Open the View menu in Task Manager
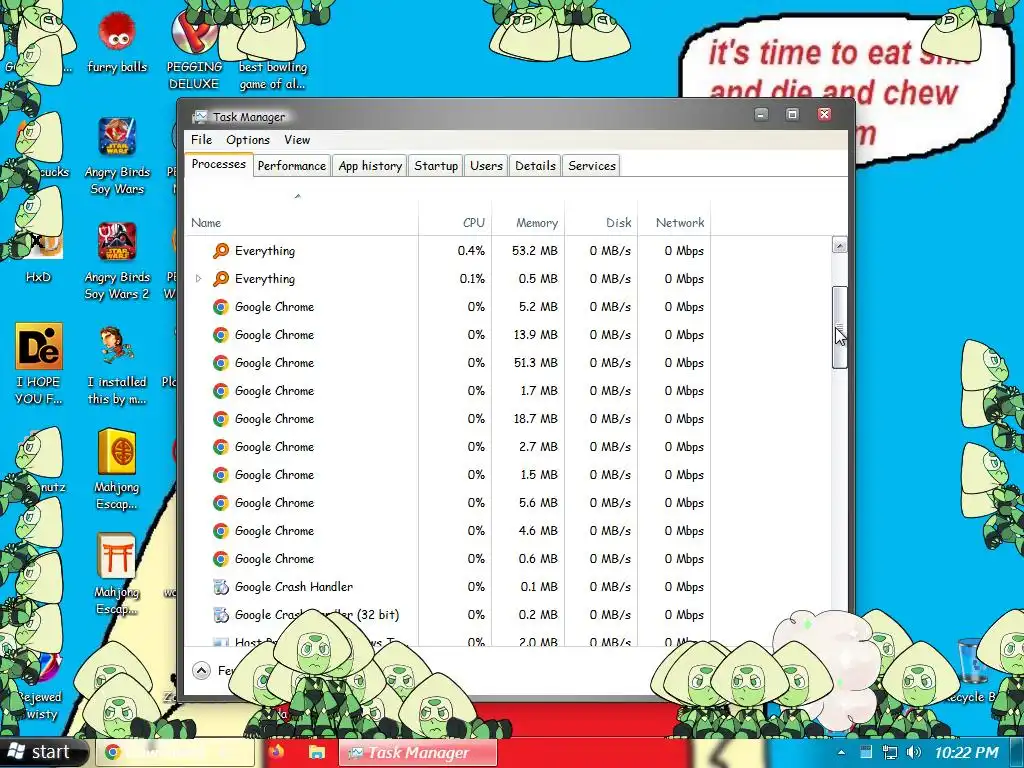1024x768 pixels. pos(296,140)
